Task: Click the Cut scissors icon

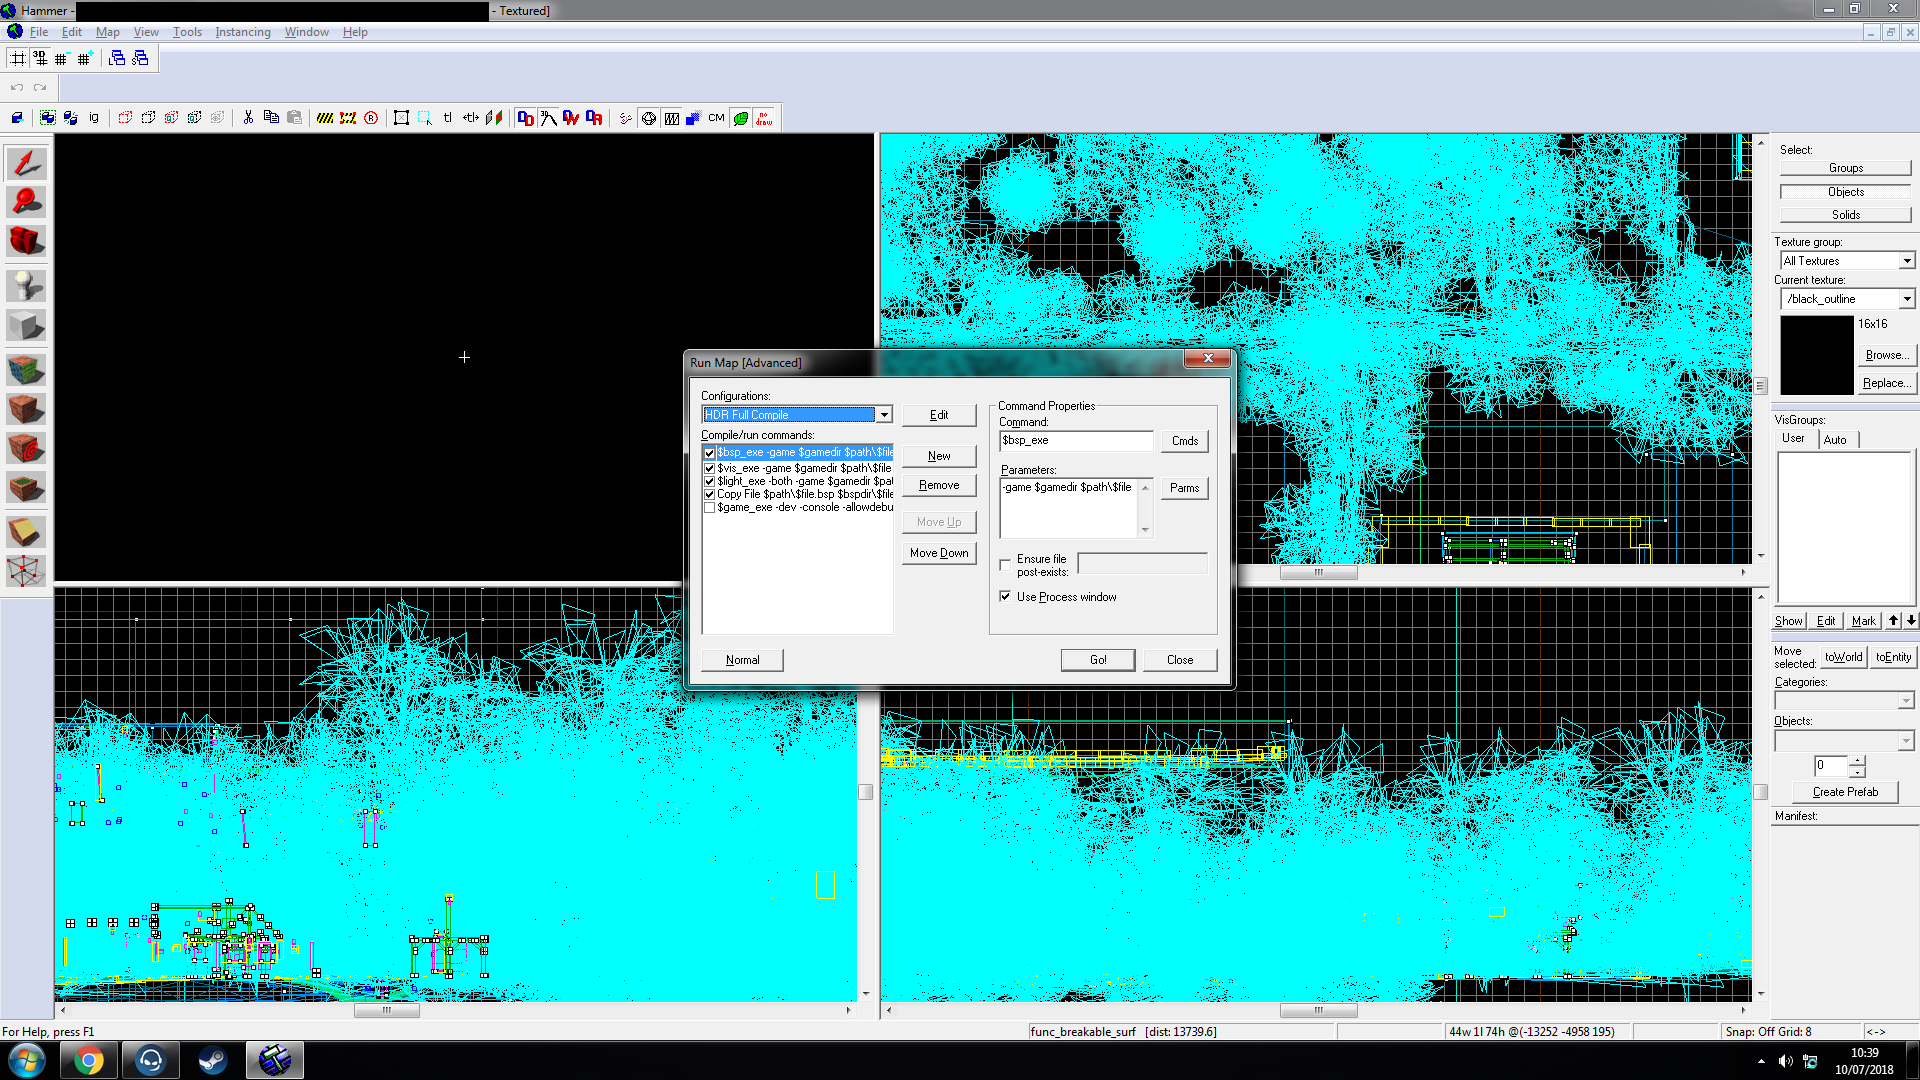Action: (248, 118)
